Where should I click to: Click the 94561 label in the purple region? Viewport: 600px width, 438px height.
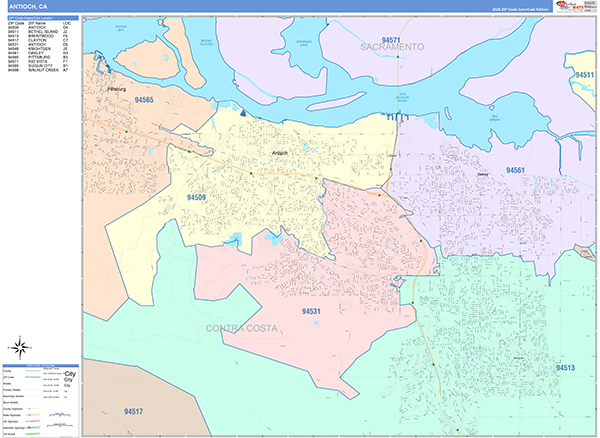click(x=515, y=170)
